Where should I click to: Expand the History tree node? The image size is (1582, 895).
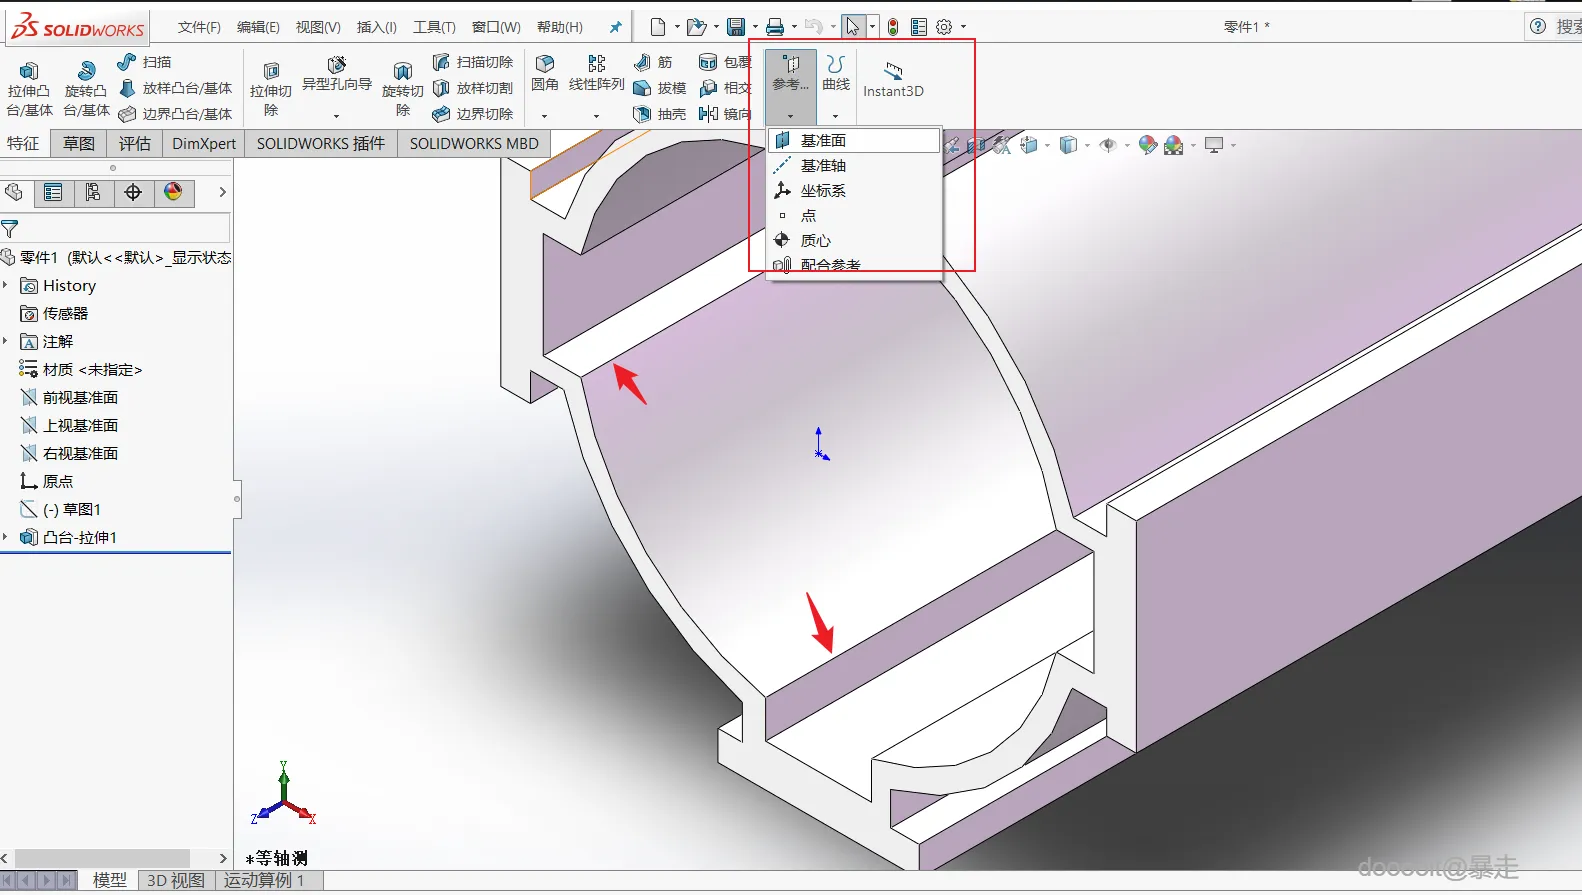coord(5,285)
